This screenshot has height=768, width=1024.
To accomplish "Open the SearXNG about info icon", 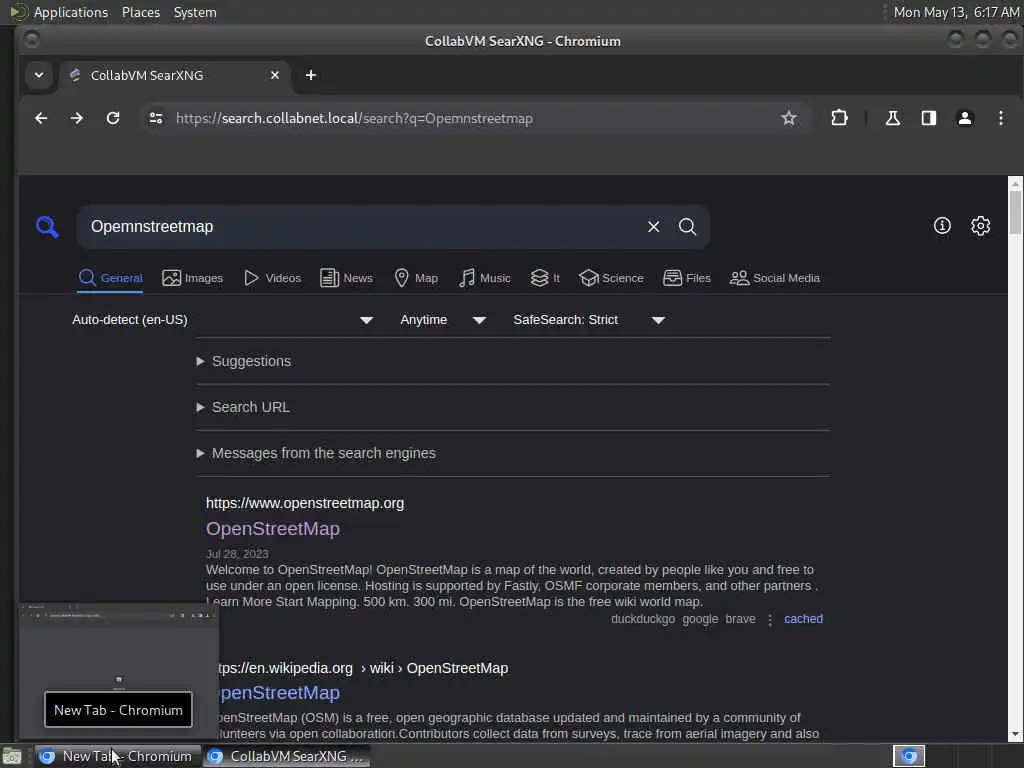I will (x=942, y=226).
